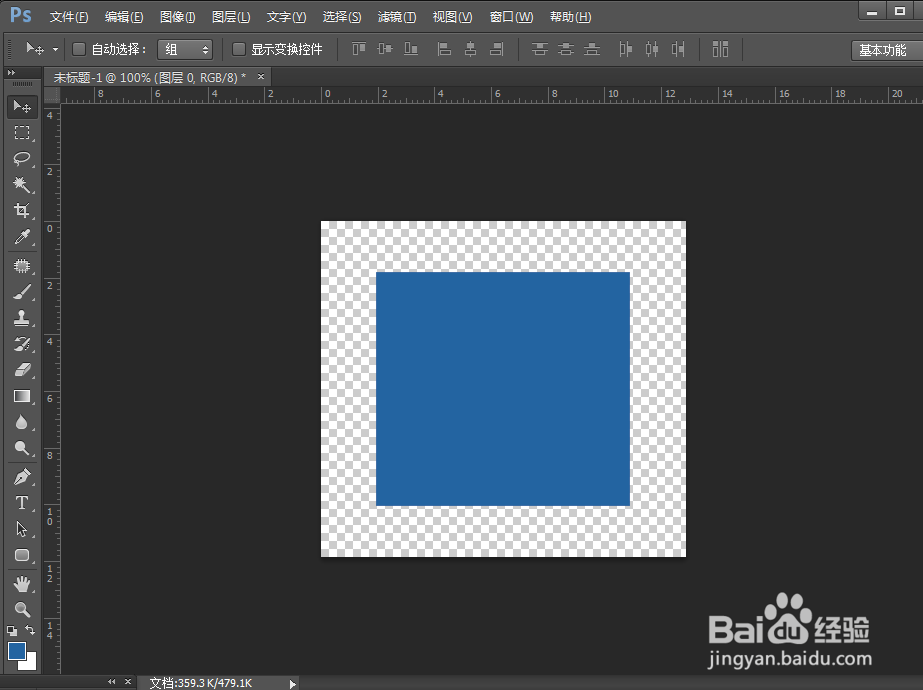The image size is (923, 690).
Task: Click Align Right Edges in options bar
Action: (497, 49)
